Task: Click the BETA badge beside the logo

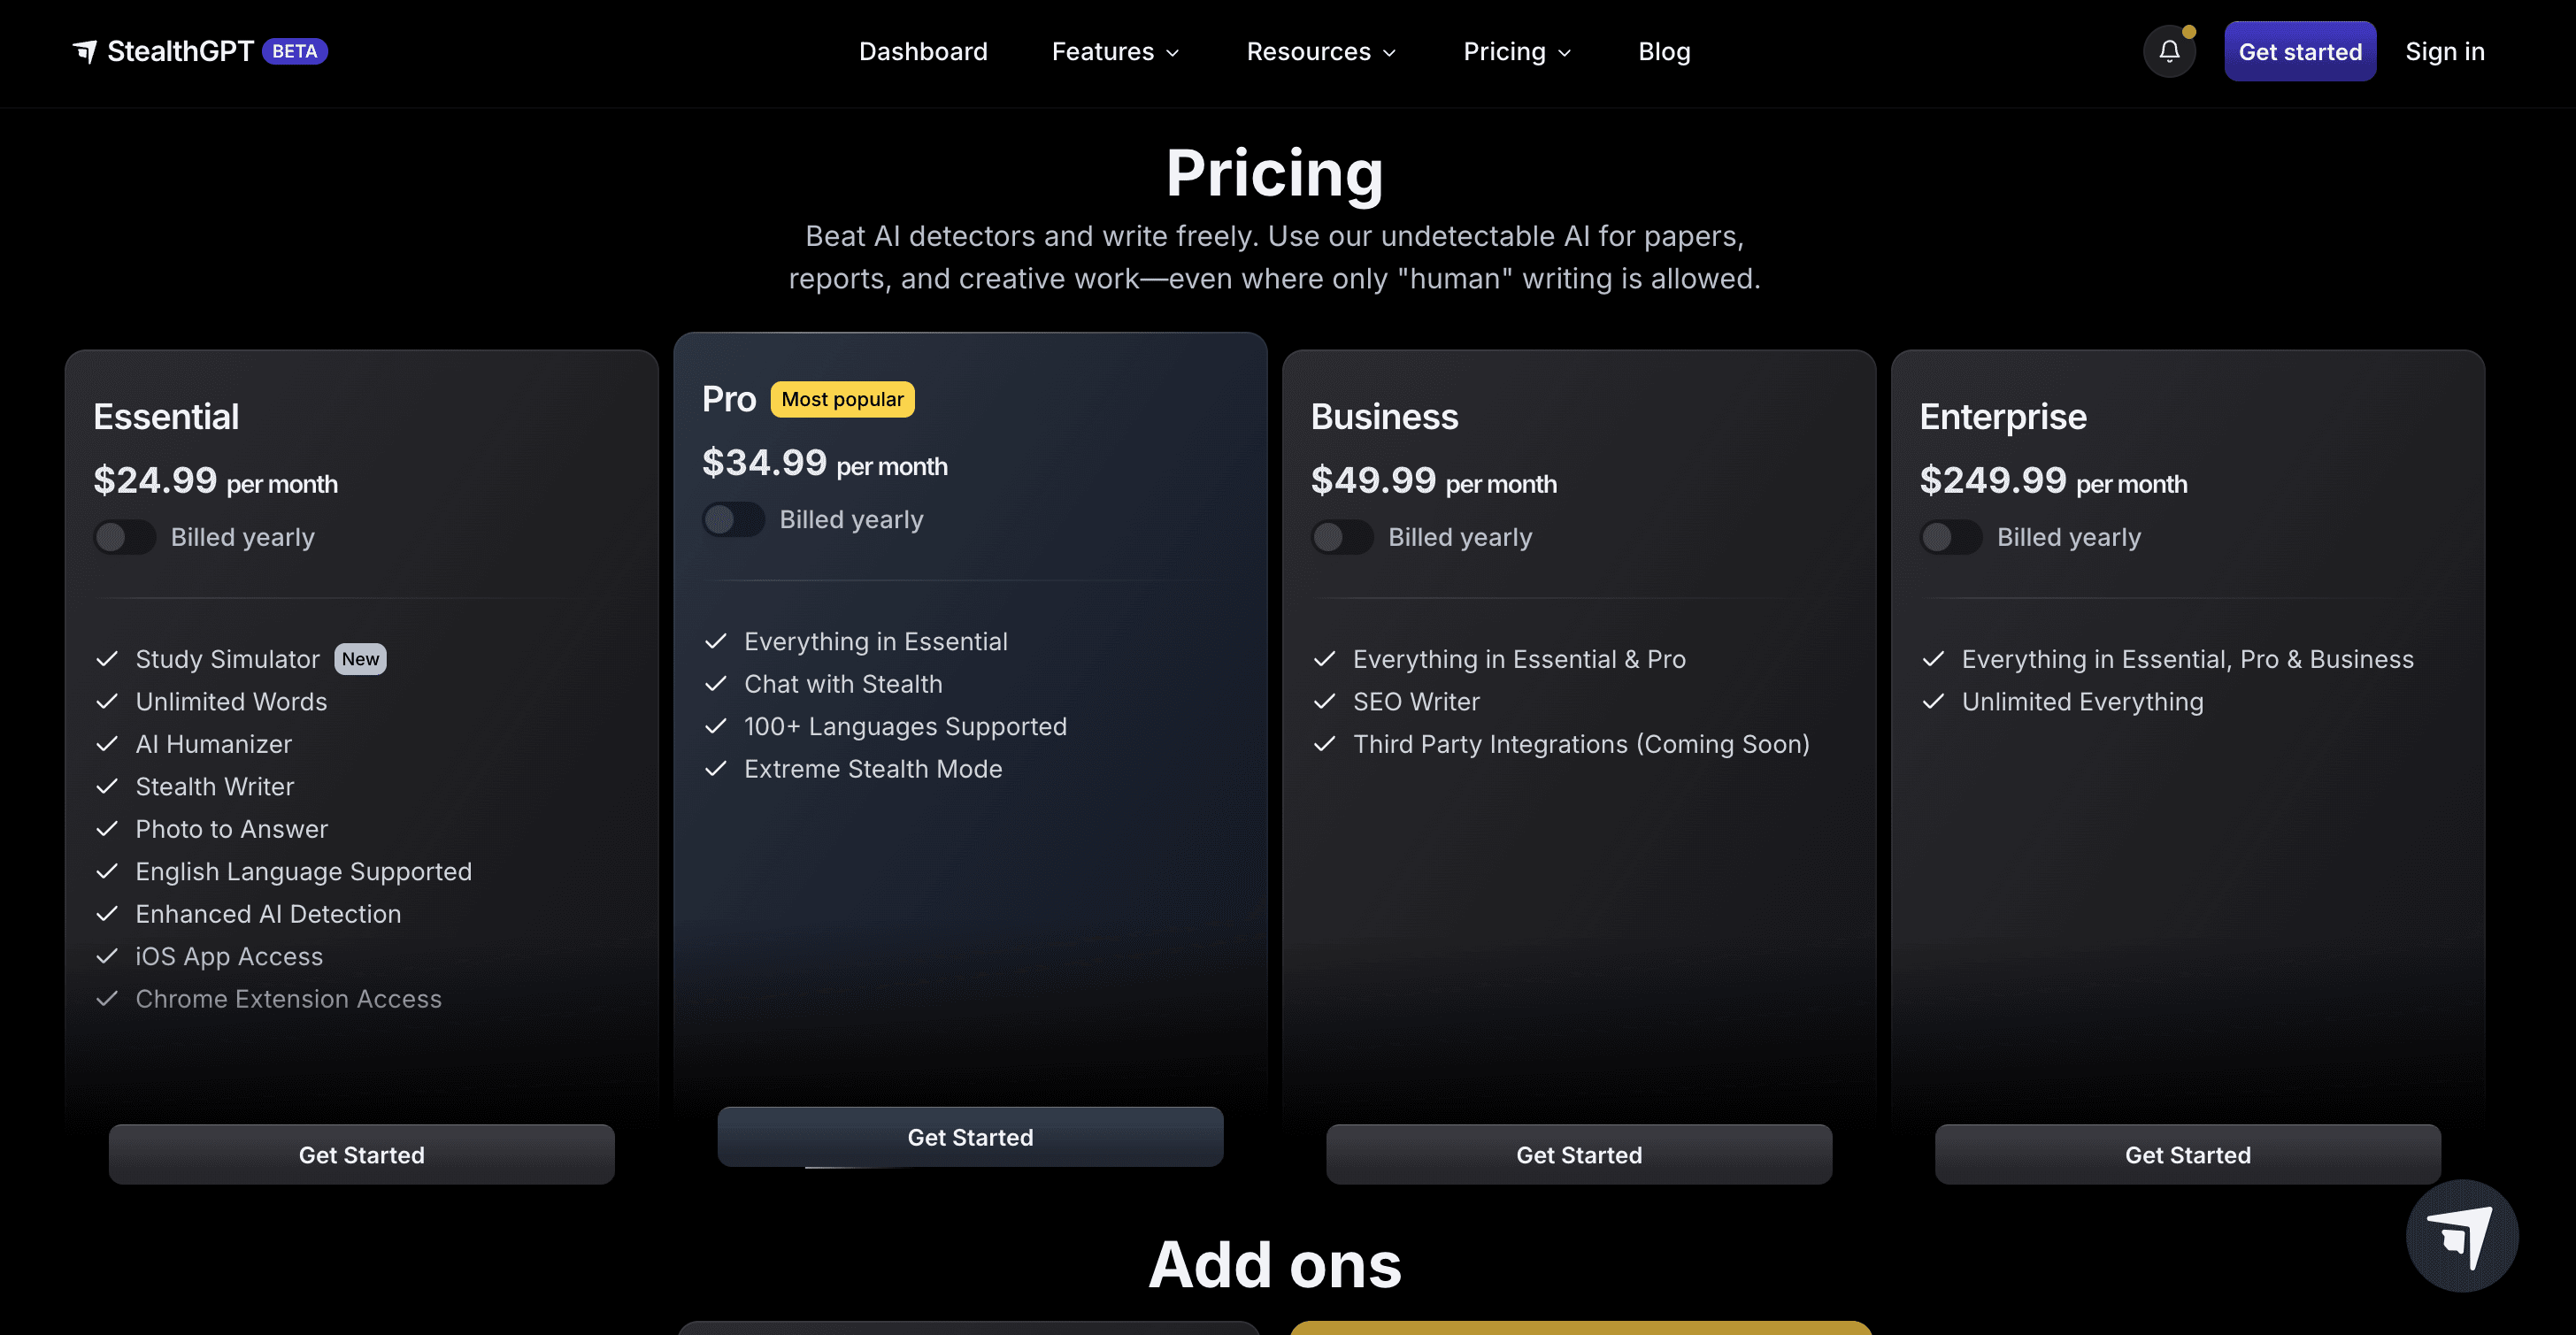Action: [x=295, y=51]
